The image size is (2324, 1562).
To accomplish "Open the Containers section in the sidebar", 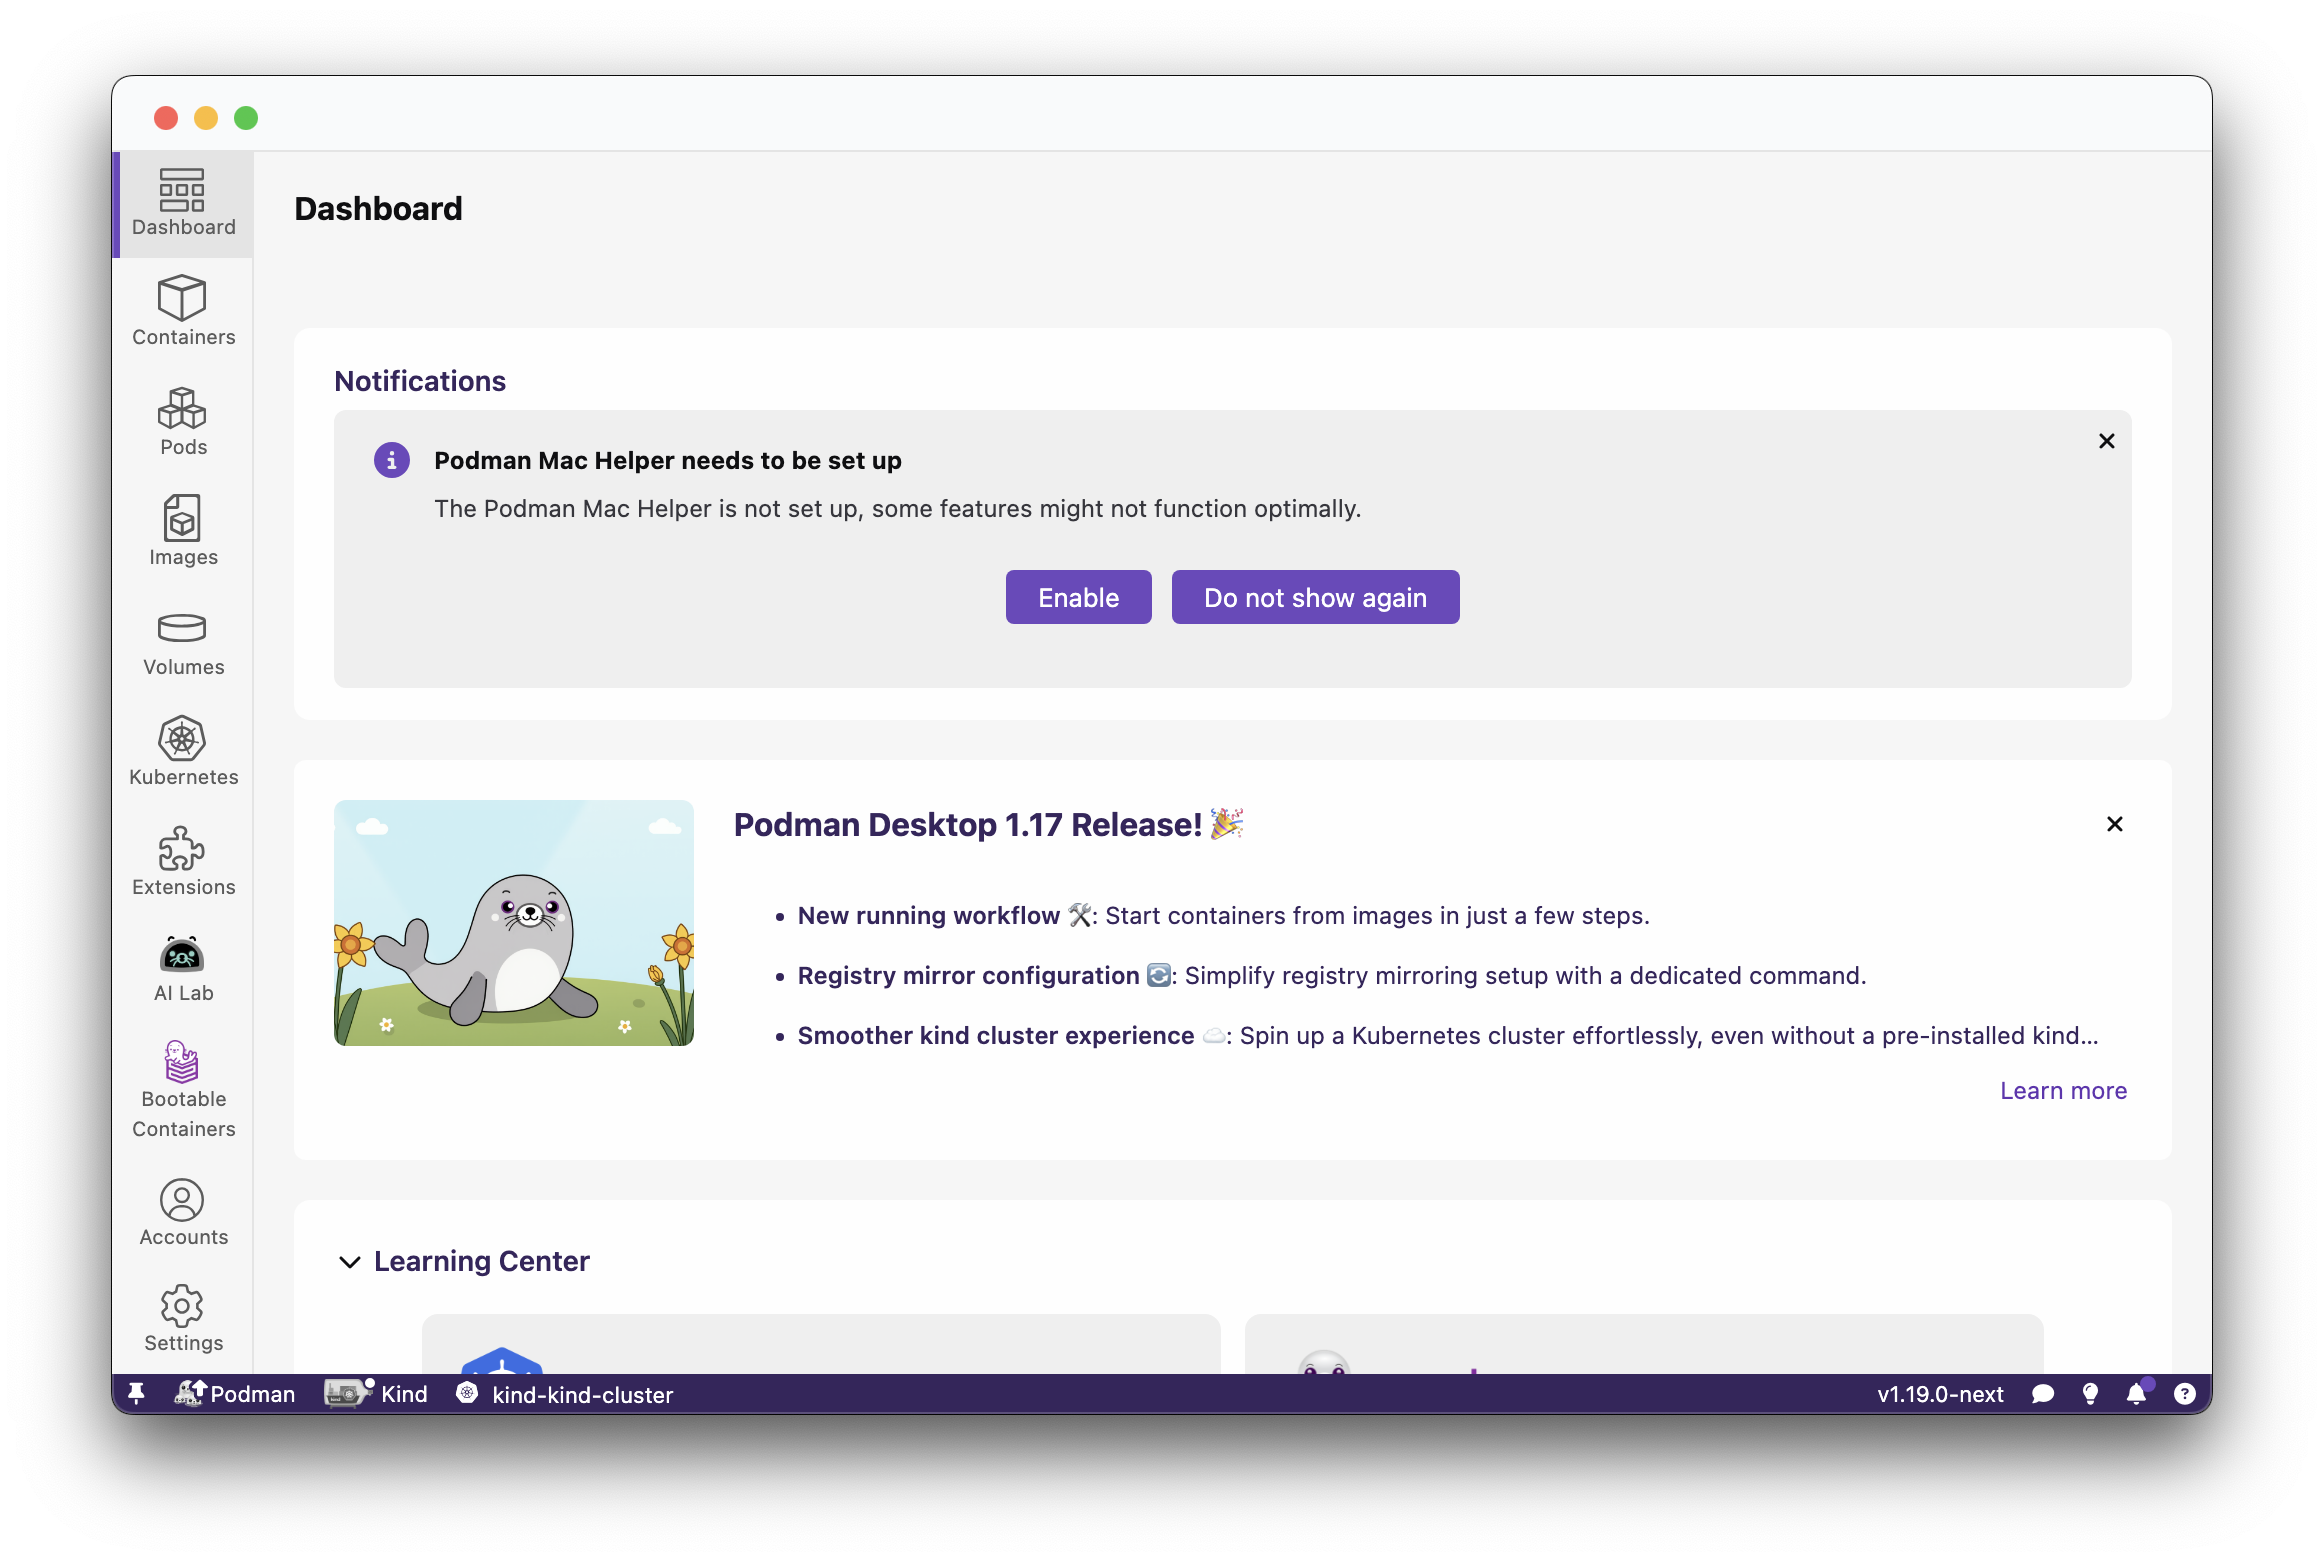I will (x=182, y=310).
